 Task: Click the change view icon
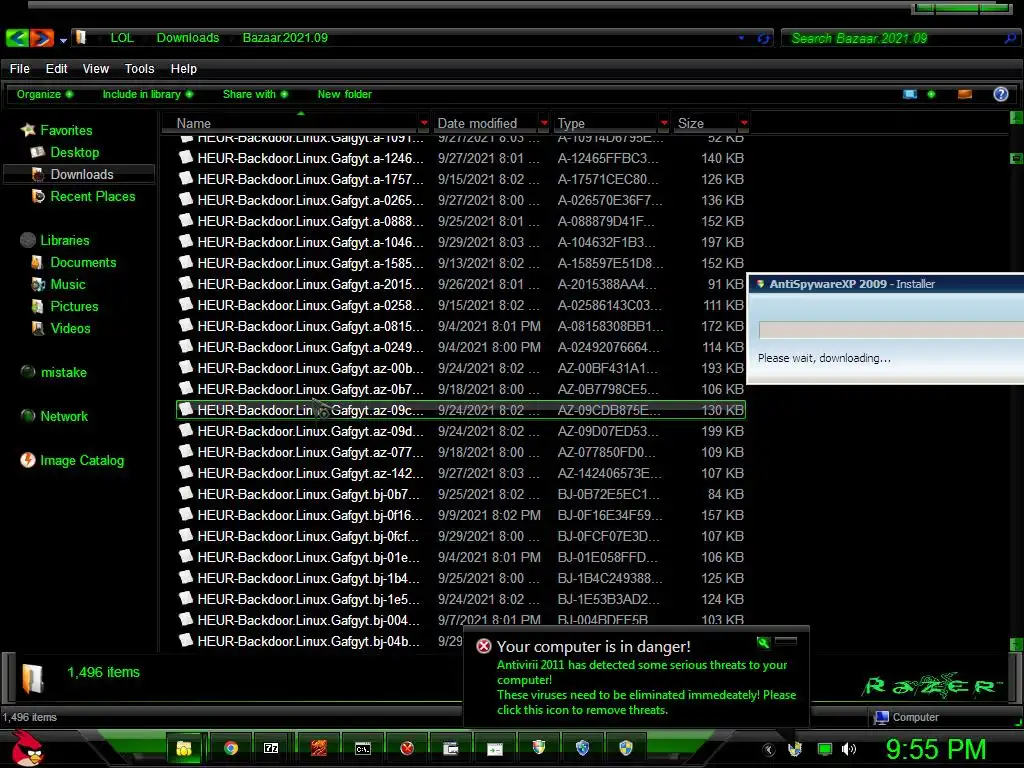(x=910, y=95)
